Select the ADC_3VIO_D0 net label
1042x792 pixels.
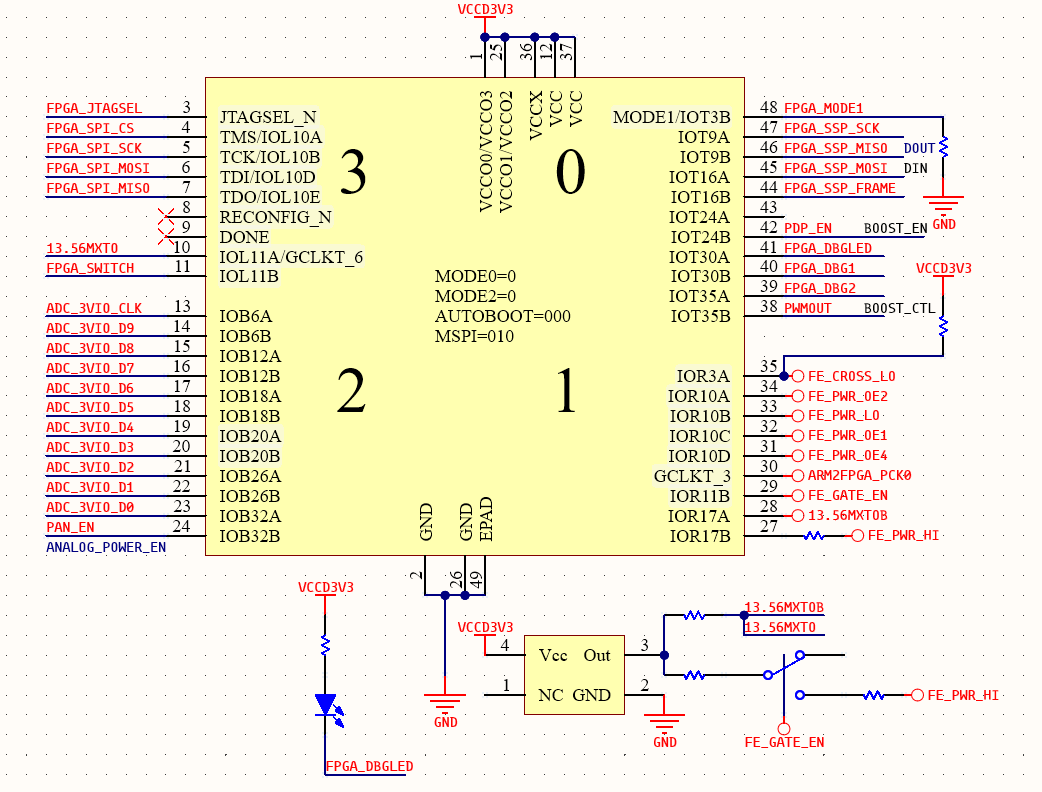pyautogui.click(x=90, y=507)
